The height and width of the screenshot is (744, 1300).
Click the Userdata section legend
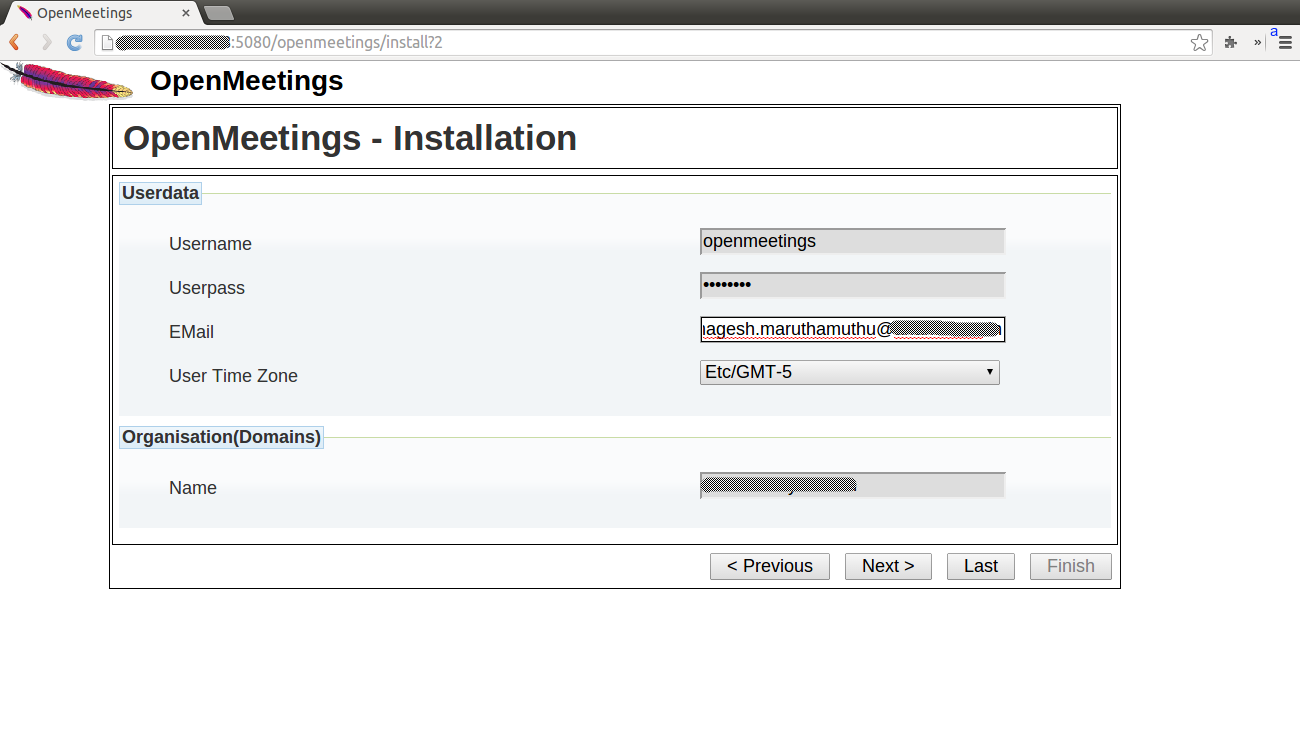pyautogui.click(x=160, y=193)
